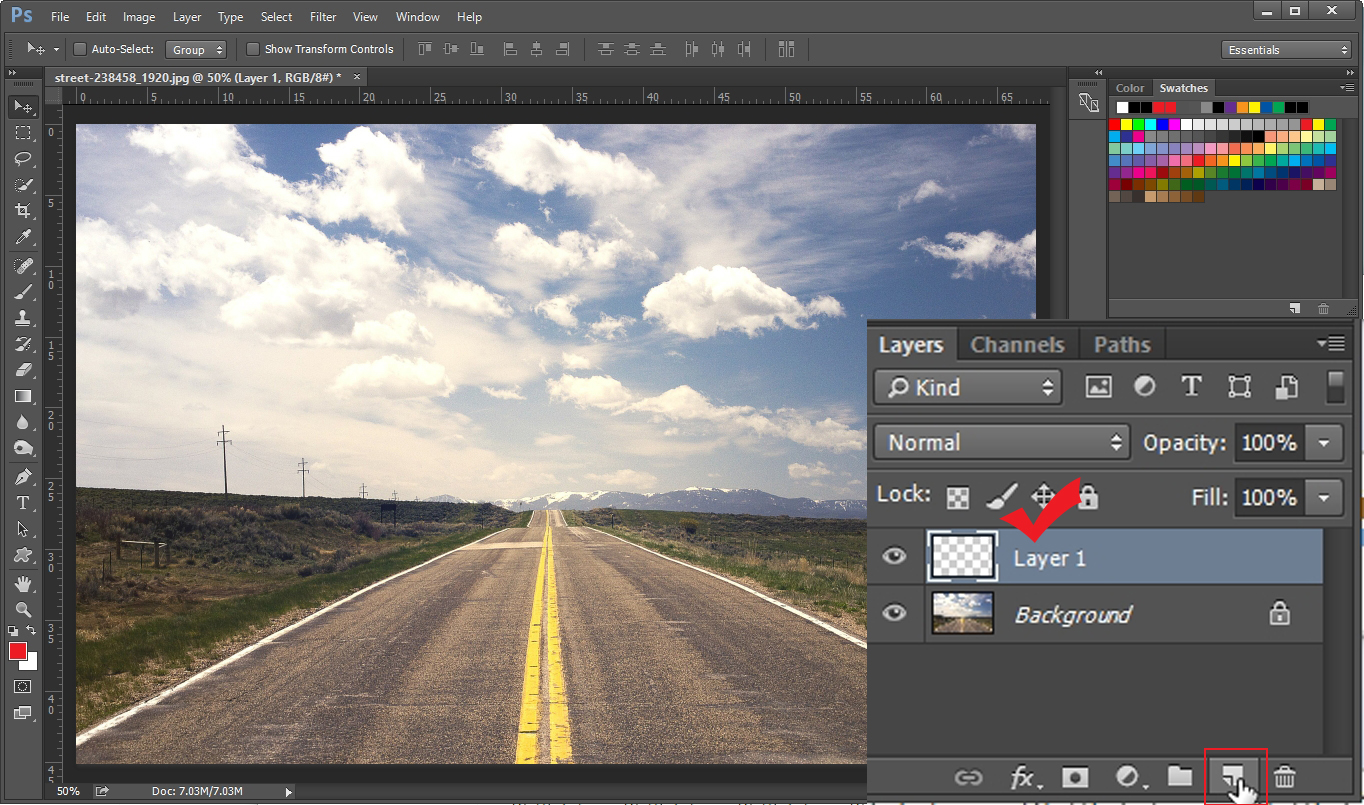Click Auto-Align Layers icon in options bar

tap(786, 49)
